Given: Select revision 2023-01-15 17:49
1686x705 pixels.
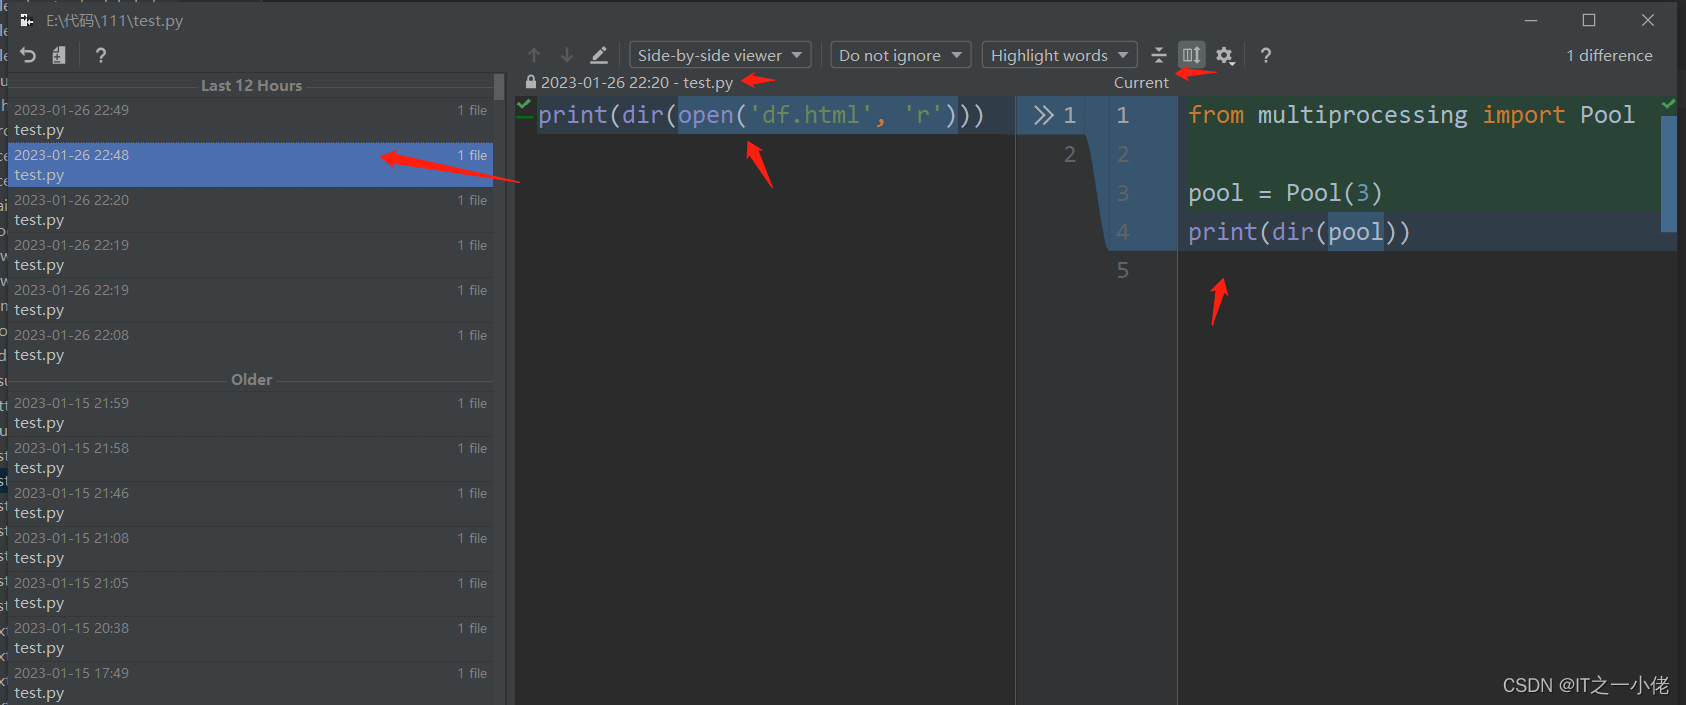Looking at the screenshot, I should [x=250, y=683].
